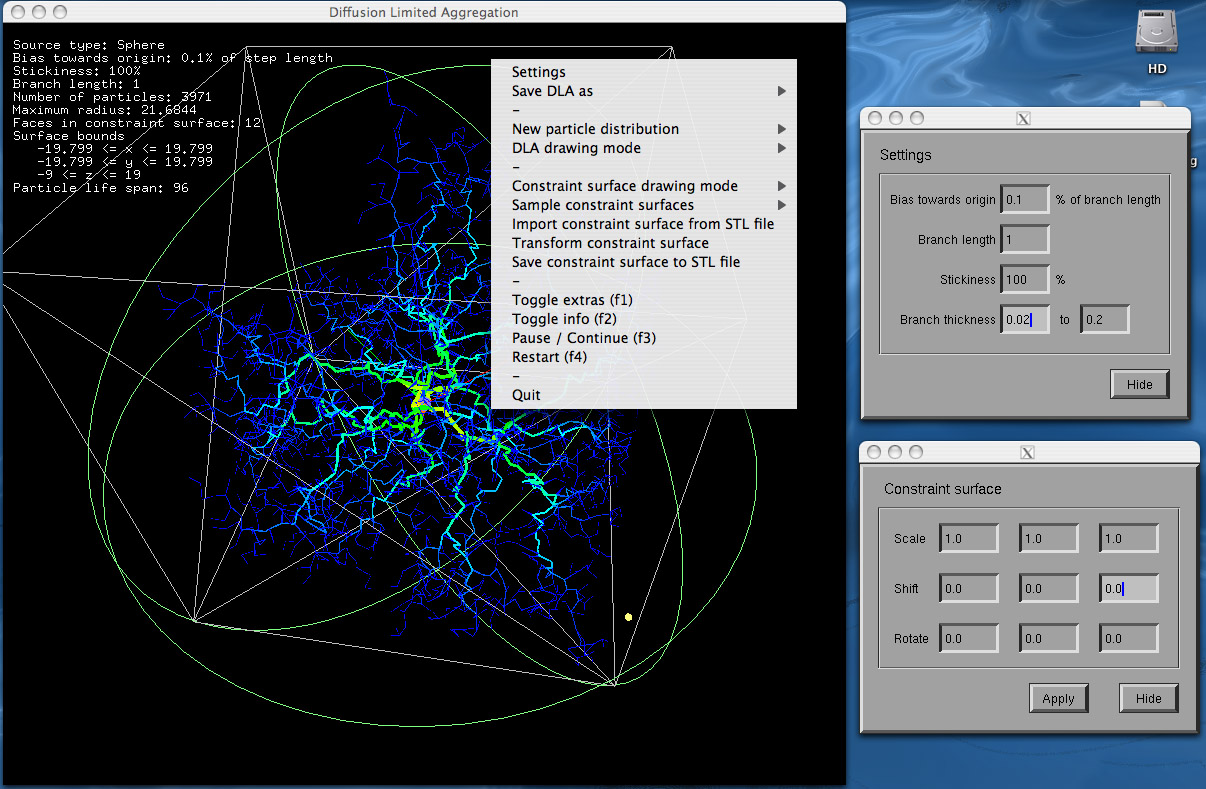Click the X11 icon in Constraint surface window title bar

(x=1027, y=452)
